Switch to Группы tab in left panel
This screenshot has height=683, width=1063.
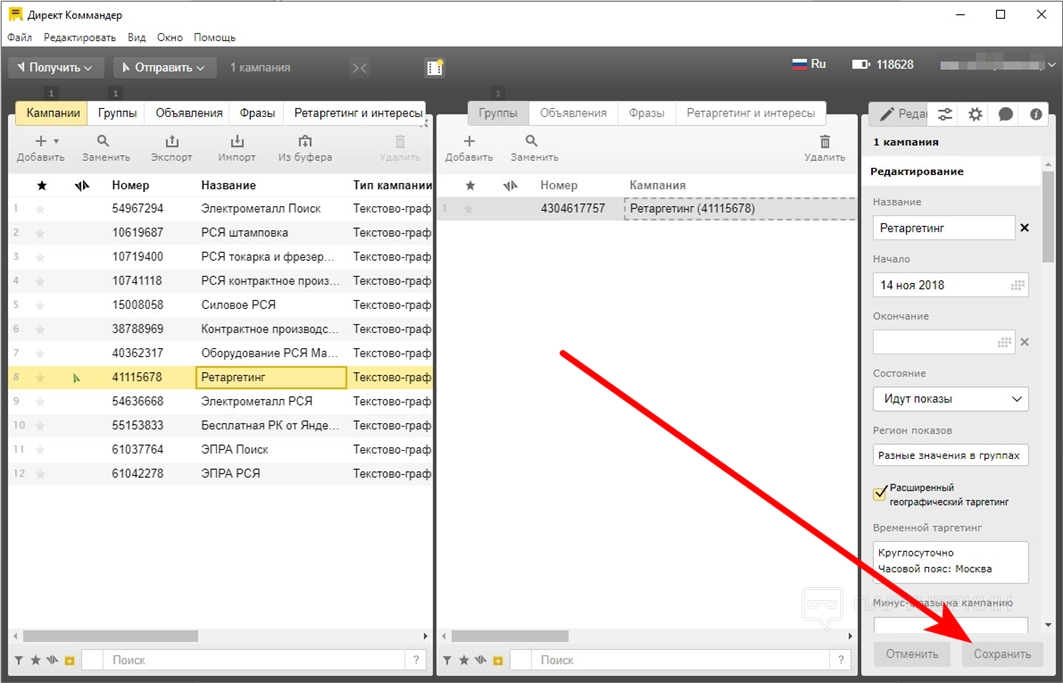click(x=117, y=113)
